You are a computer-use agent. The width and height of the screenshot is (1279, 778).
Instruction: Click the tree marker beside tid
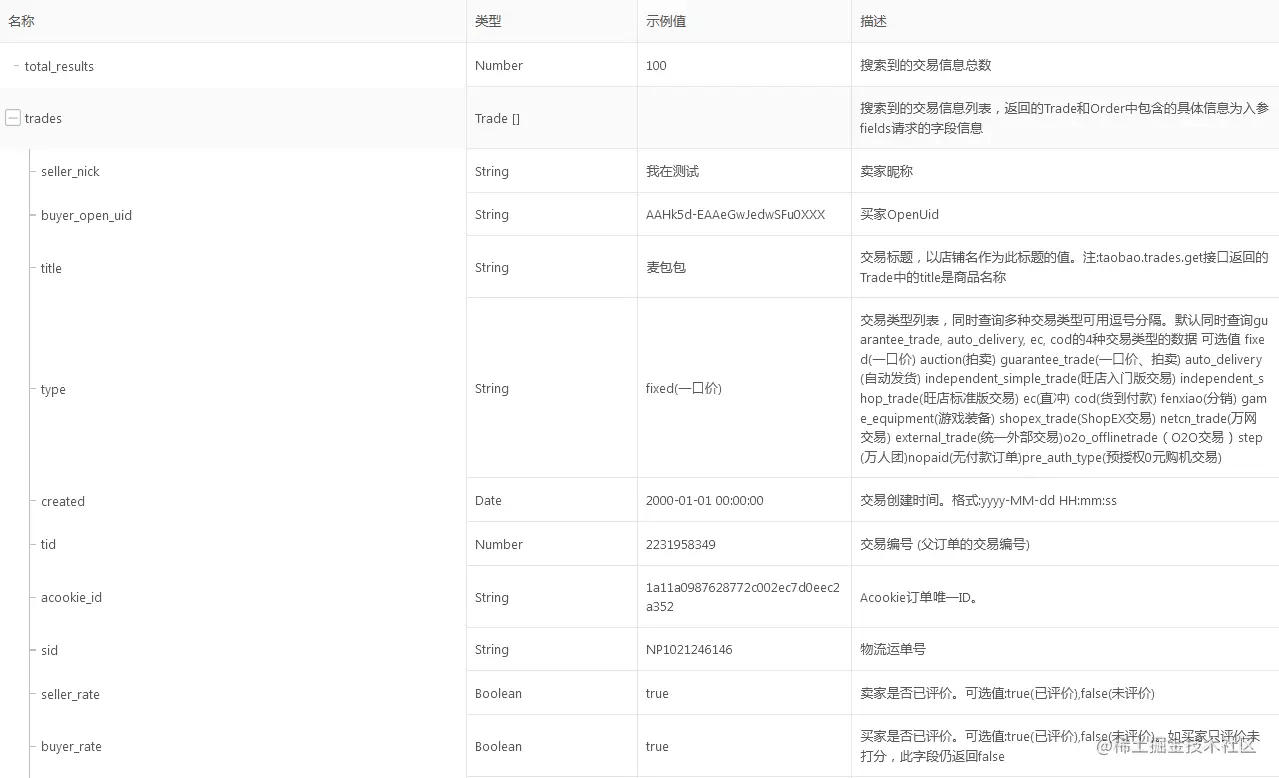pyautogui.click(x=31, y=544)
